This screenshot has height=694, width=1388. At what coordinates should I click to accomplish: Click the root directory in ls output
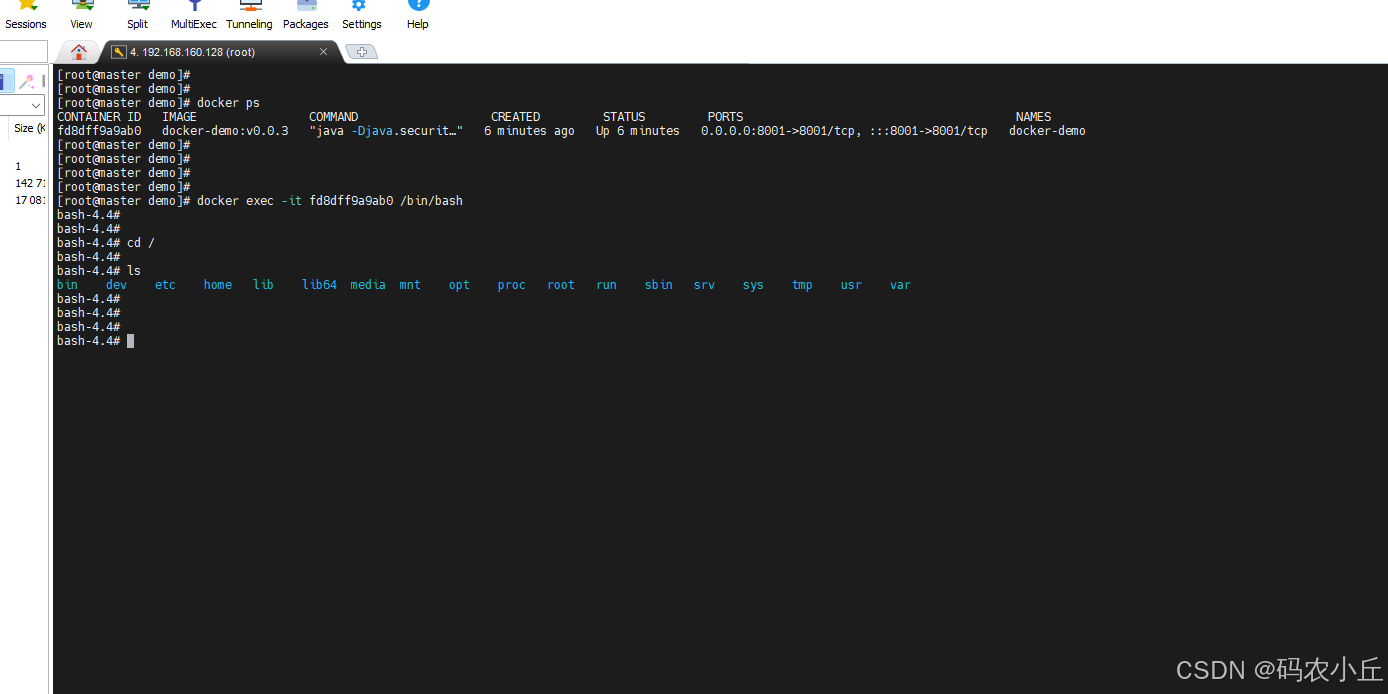[x=561, y=285]
